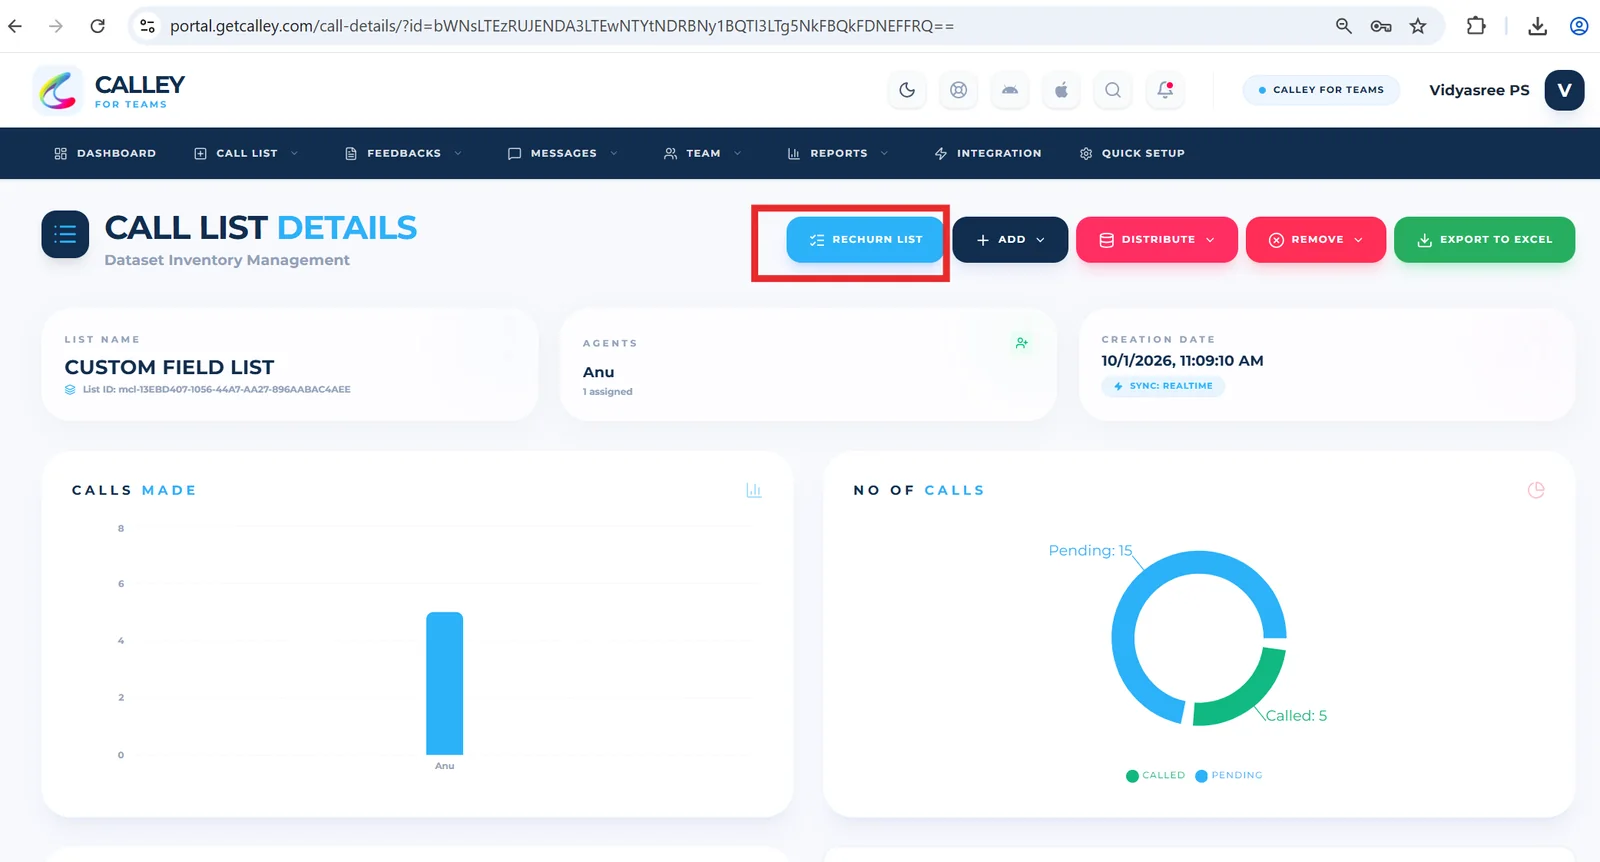Expand the Reports menu
This screenshot has height=862, width=1600.
click(837, 153)
